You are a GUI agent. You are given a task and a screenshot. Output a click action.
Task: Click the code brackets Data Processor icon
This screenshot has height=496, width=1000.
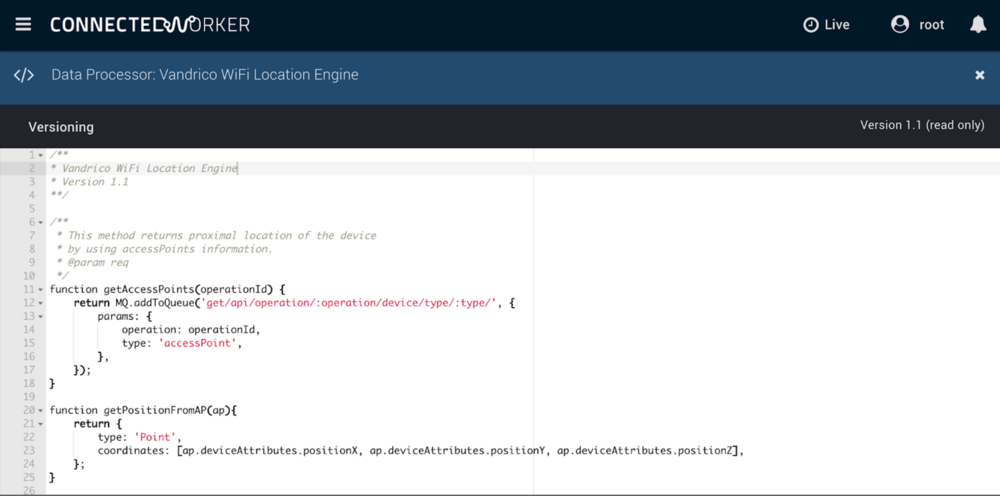pos(24,75)
